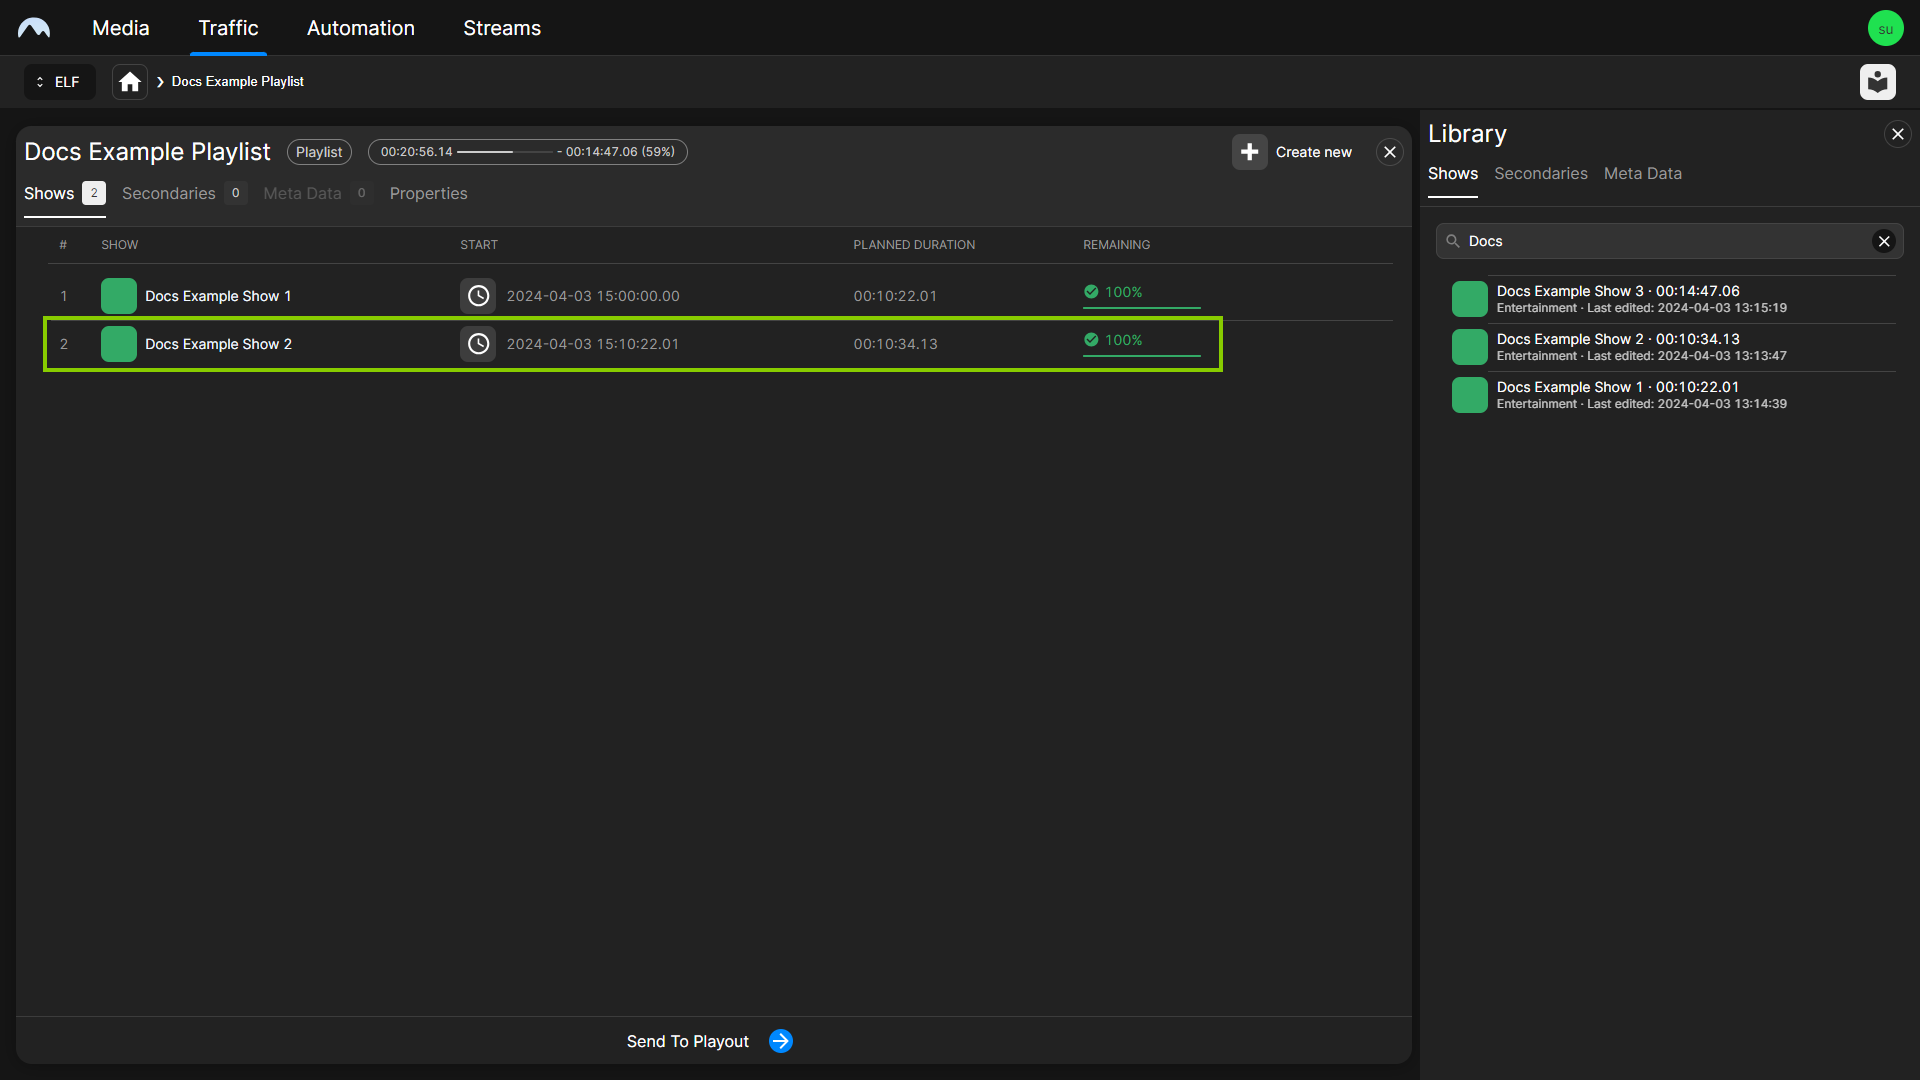
Task: Clear the Docs library search text
Action: (1884, 241)
